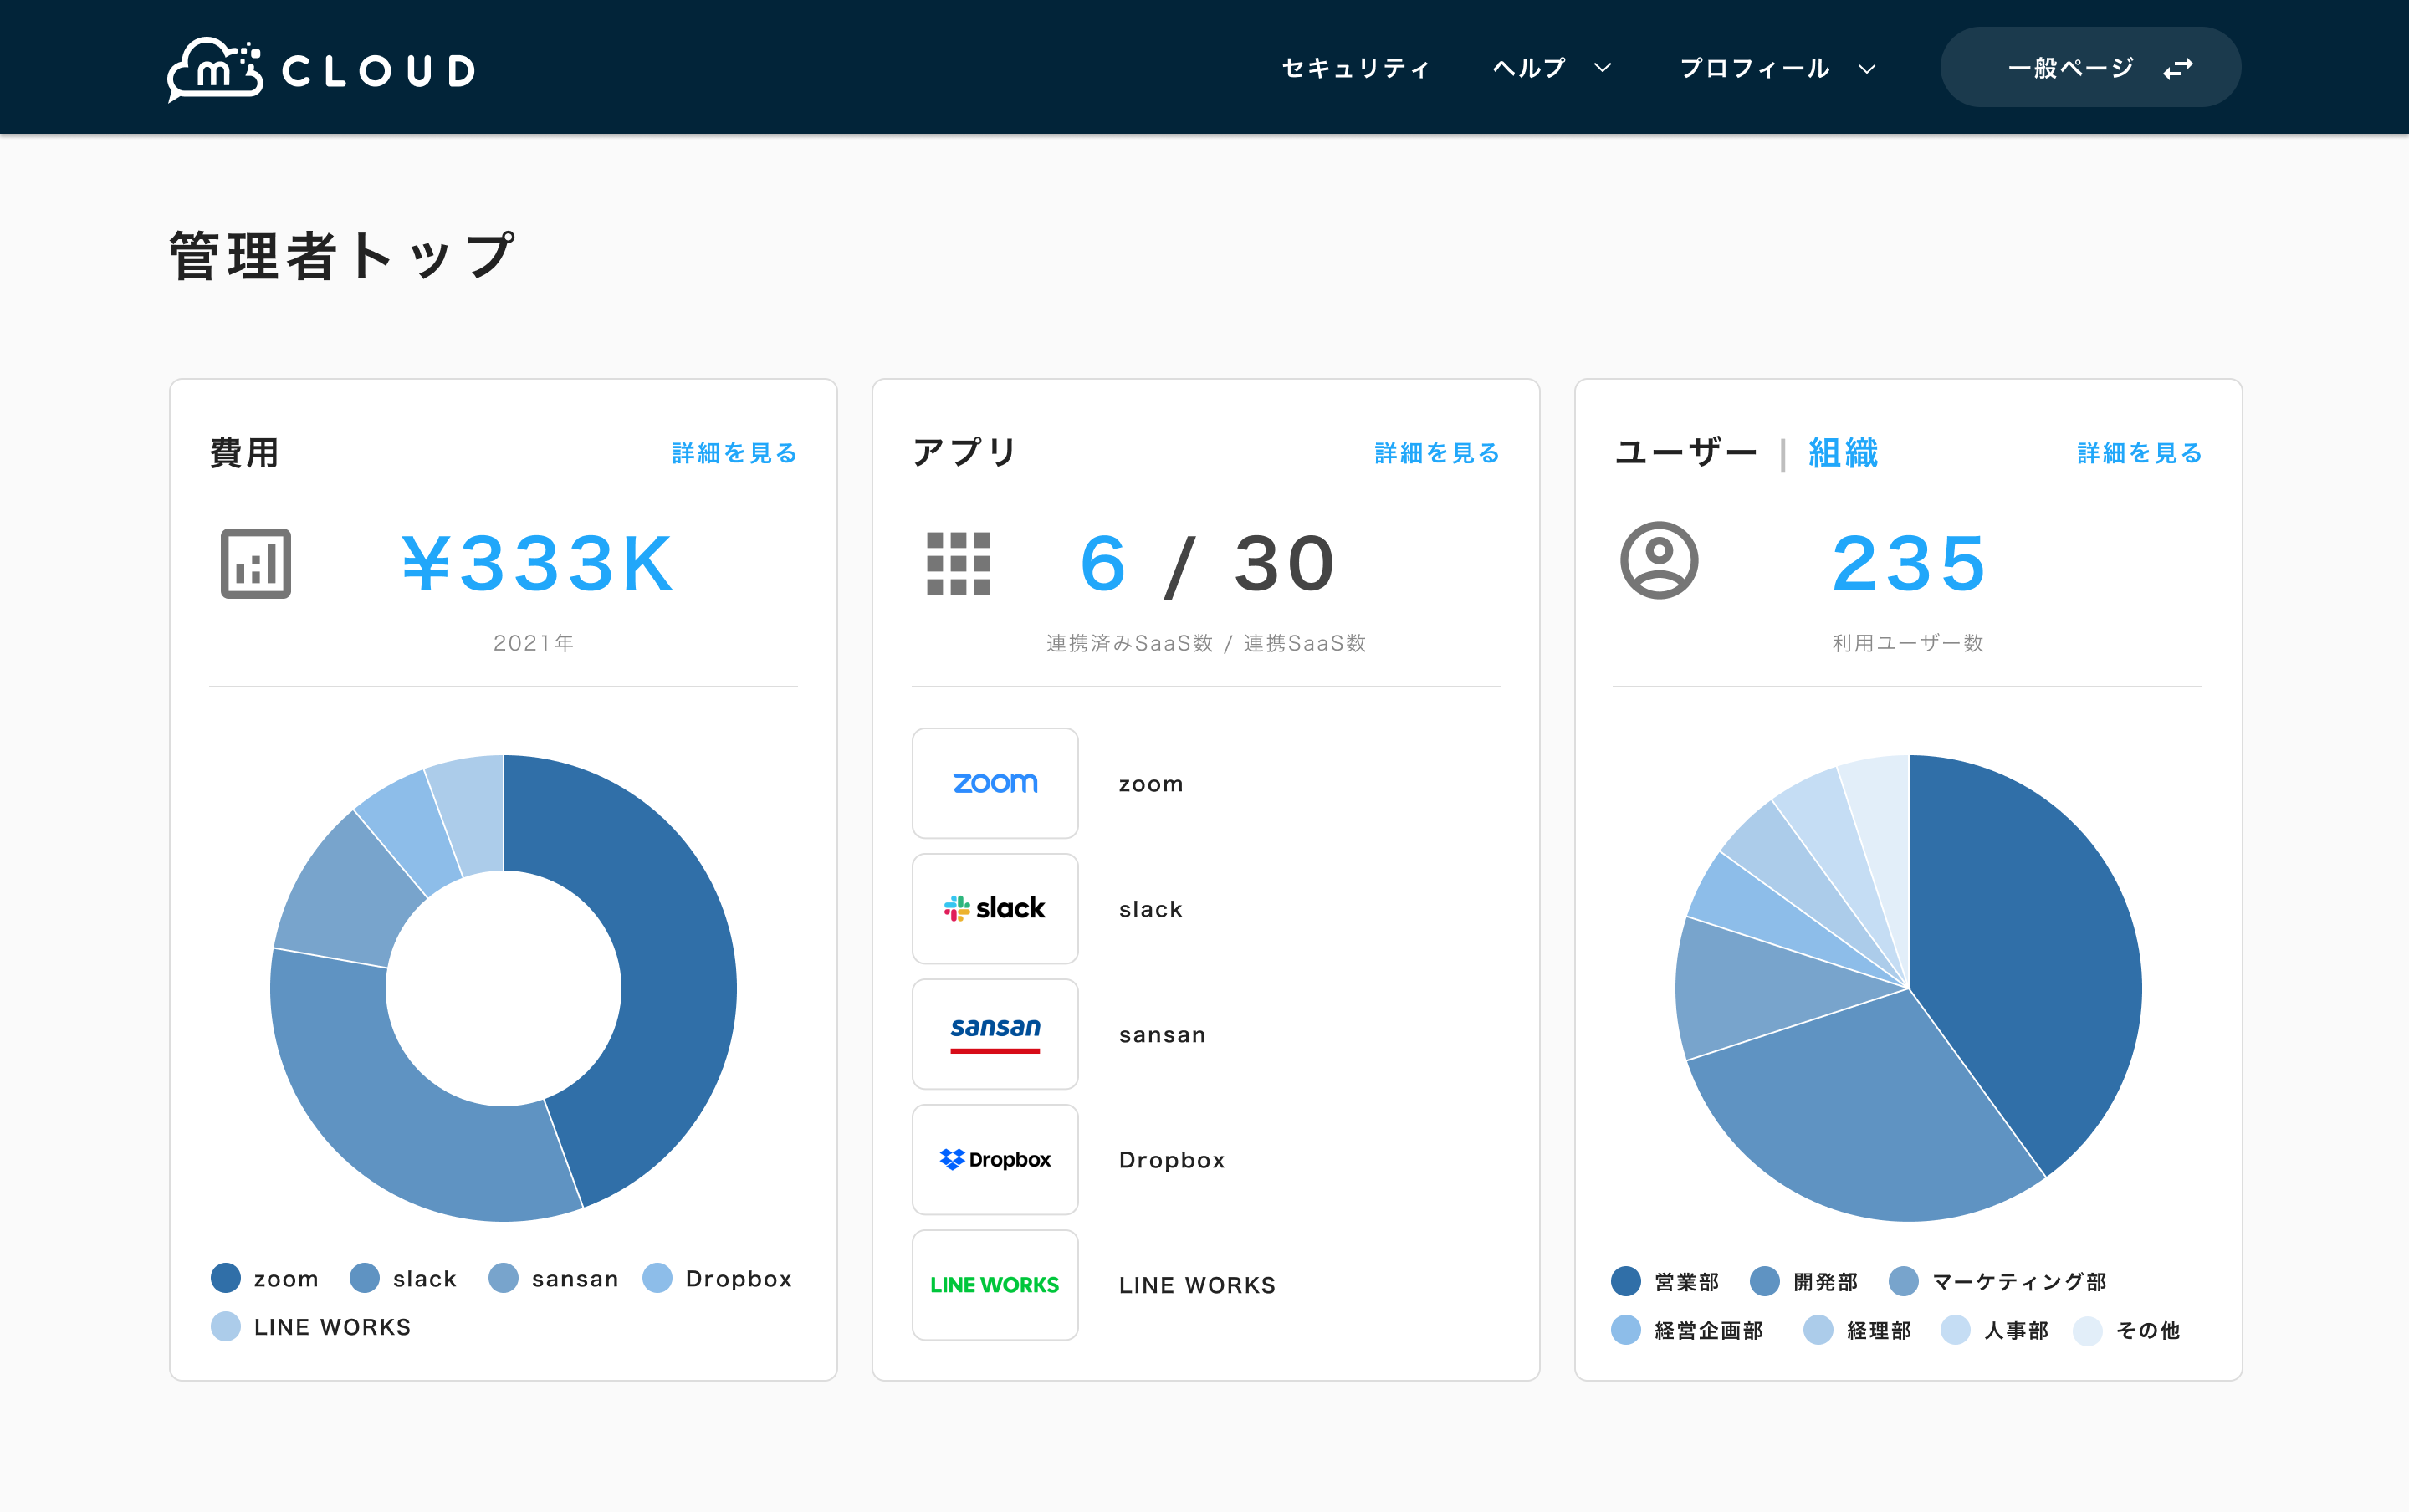Screen dimensions: 2409x1512
Task: Click the cost bar chart icon
Action: coord(256,563)
